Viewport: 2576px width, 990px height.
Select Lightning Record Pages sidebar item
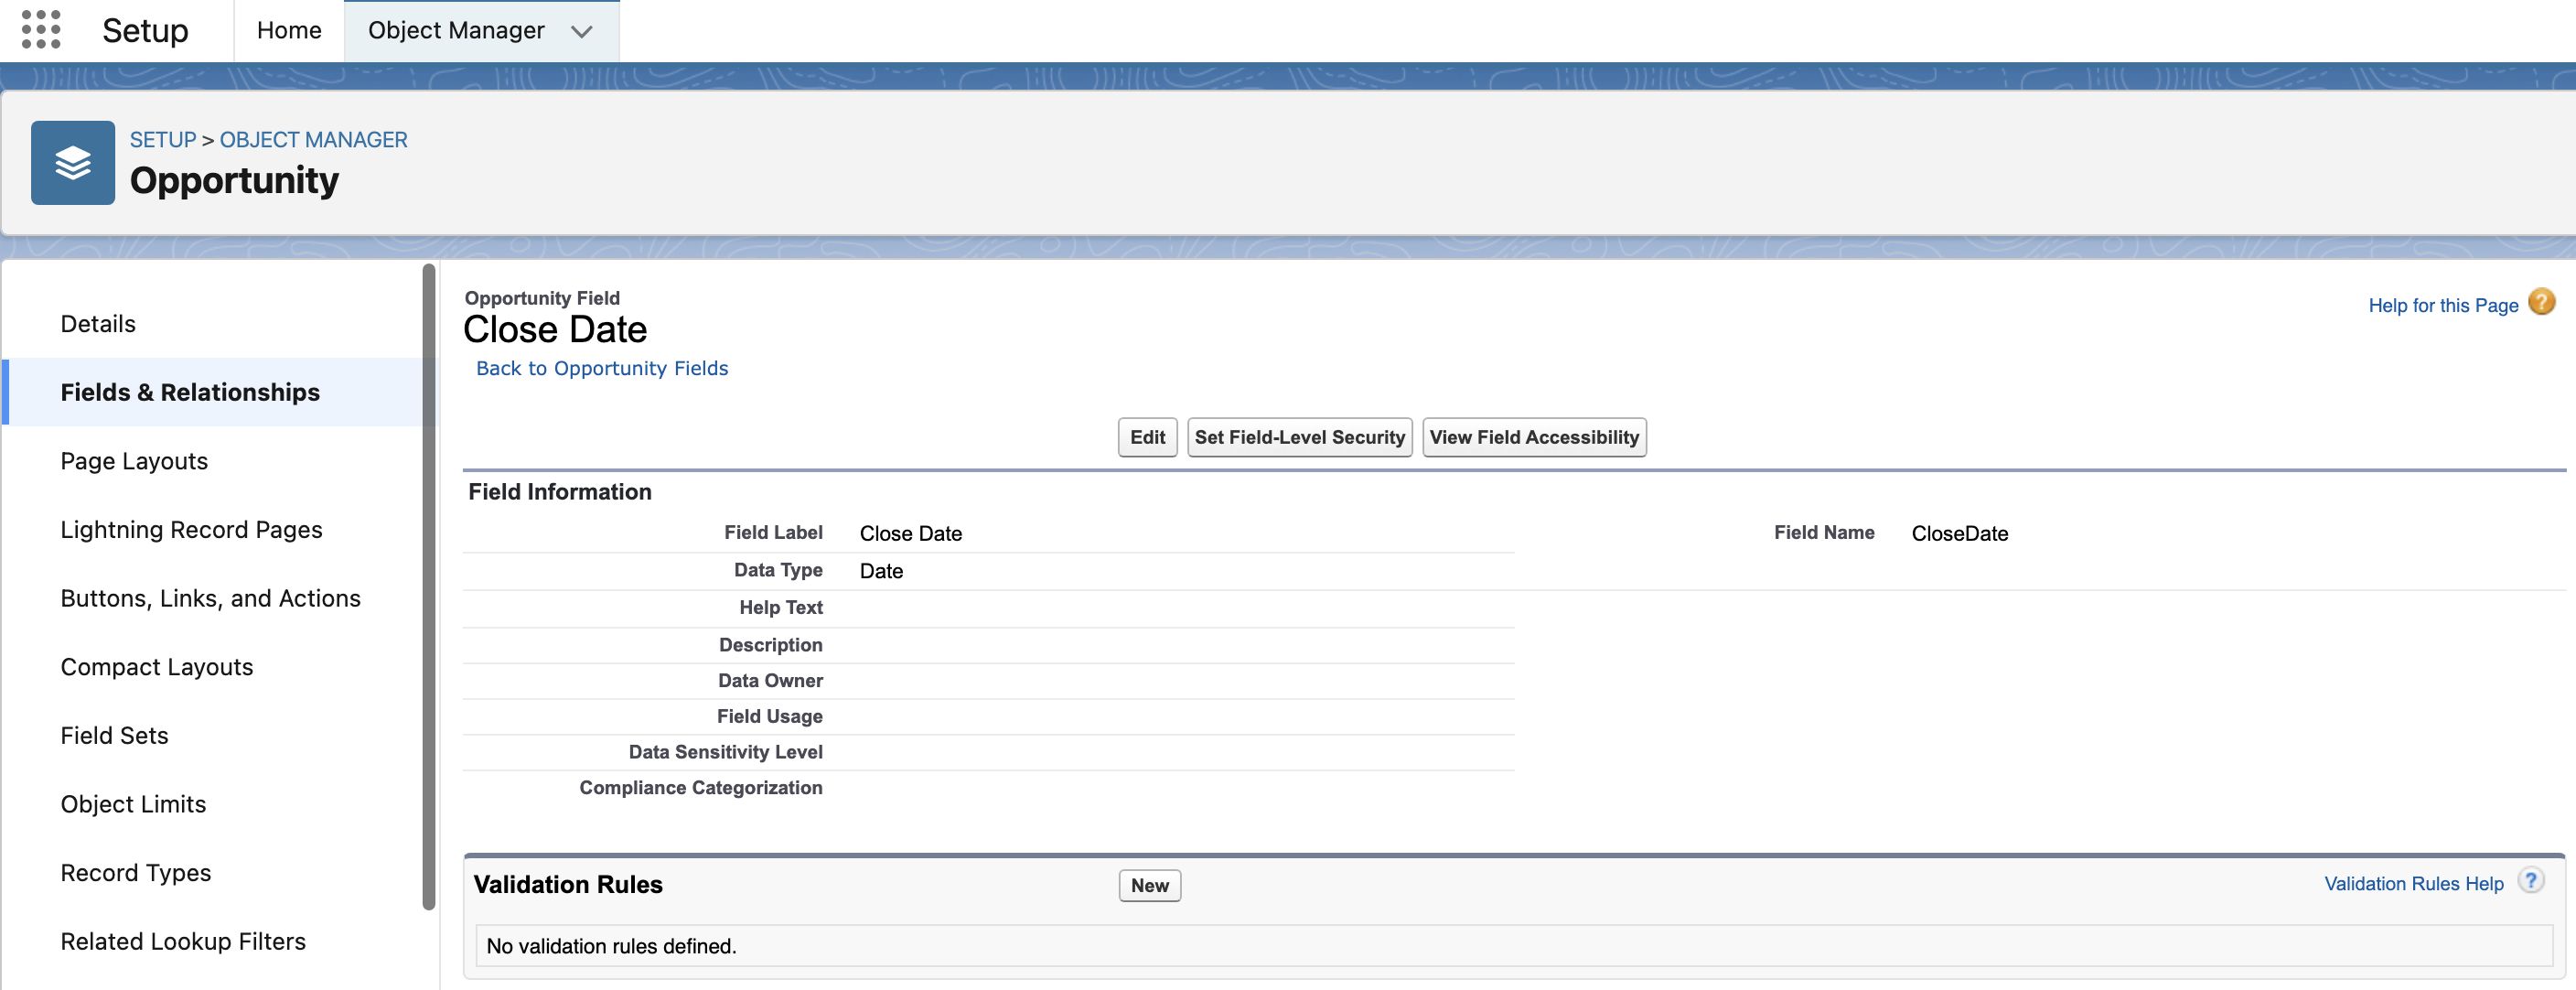[x=191, y=530]
